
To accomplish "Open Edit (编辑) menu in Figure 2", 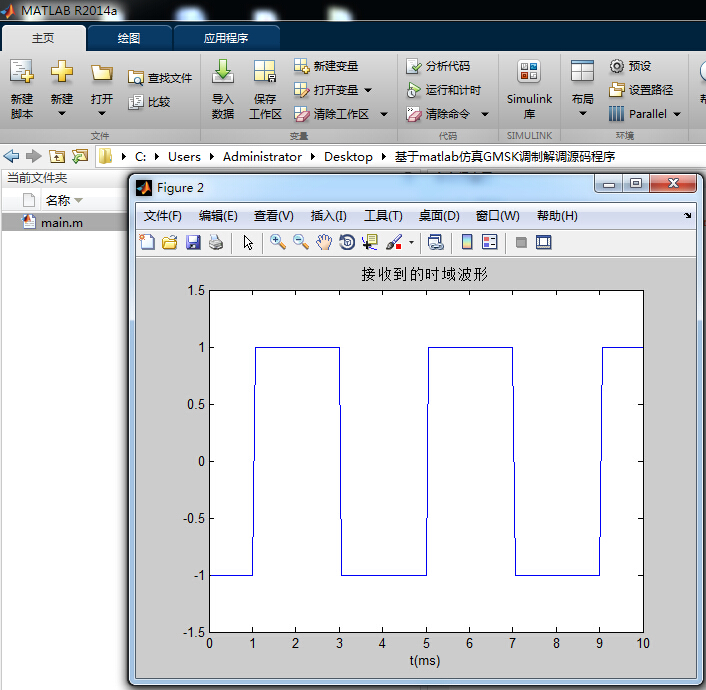I will tap(218, 216).
